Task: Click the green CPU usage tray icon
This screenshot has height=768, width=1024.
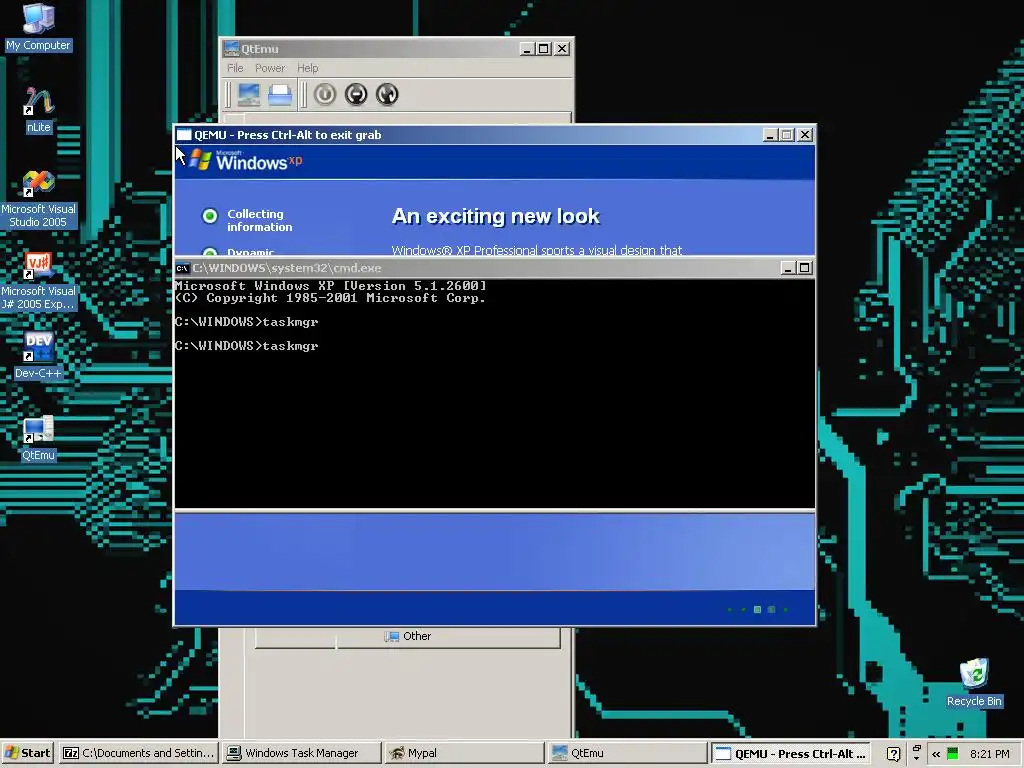Action: point(953,754)
